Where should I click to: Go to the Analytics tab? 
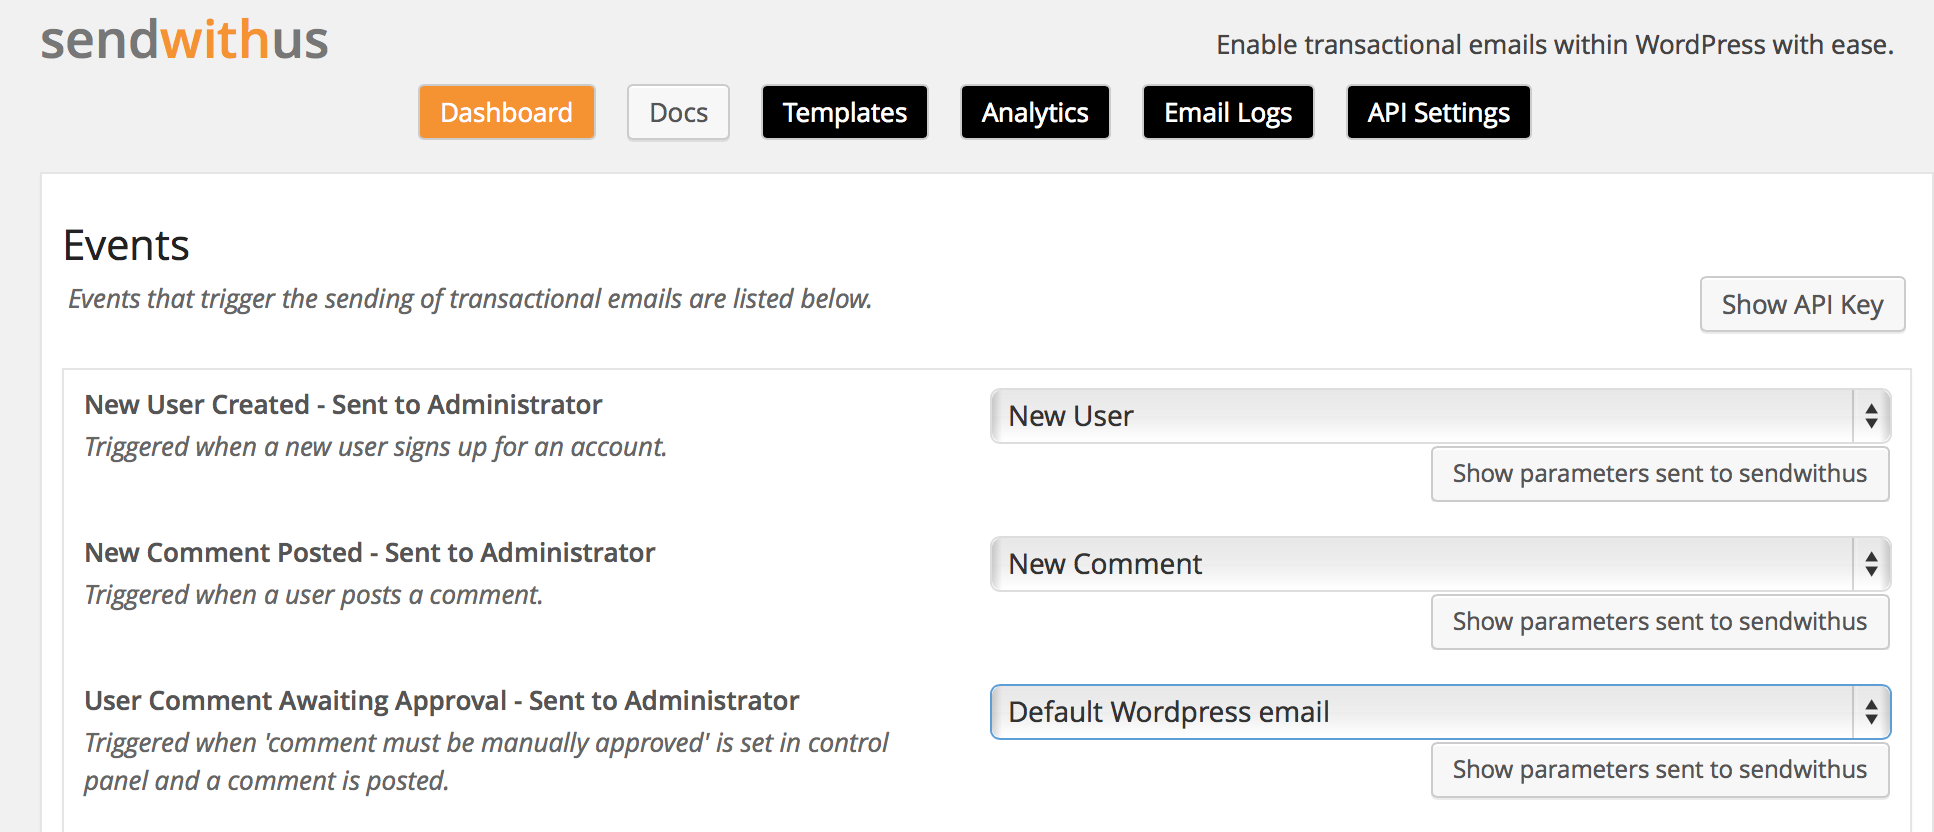(x=1035, y=112)
